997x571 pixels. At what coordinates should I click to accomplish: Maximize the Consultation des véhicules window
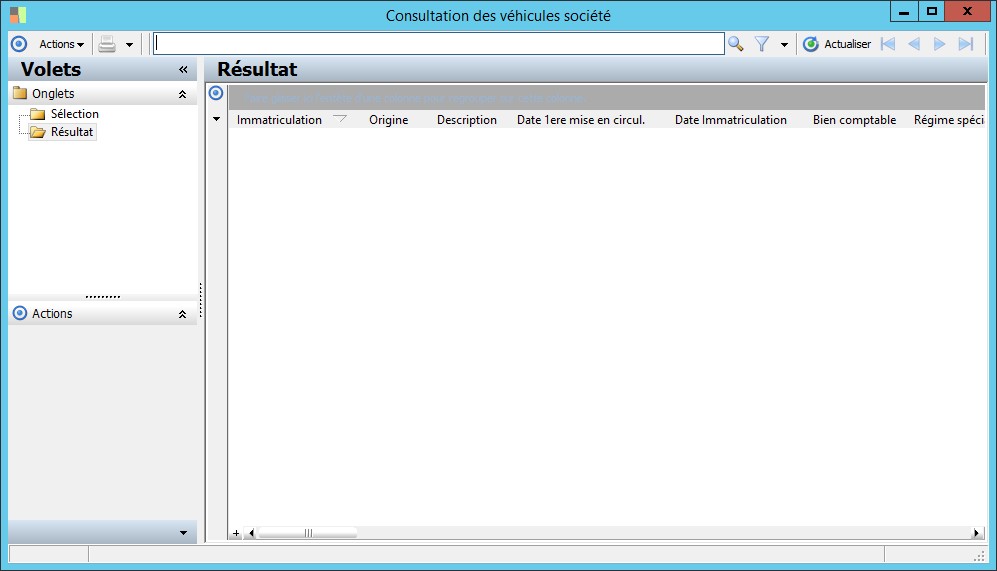pos(932,11)
